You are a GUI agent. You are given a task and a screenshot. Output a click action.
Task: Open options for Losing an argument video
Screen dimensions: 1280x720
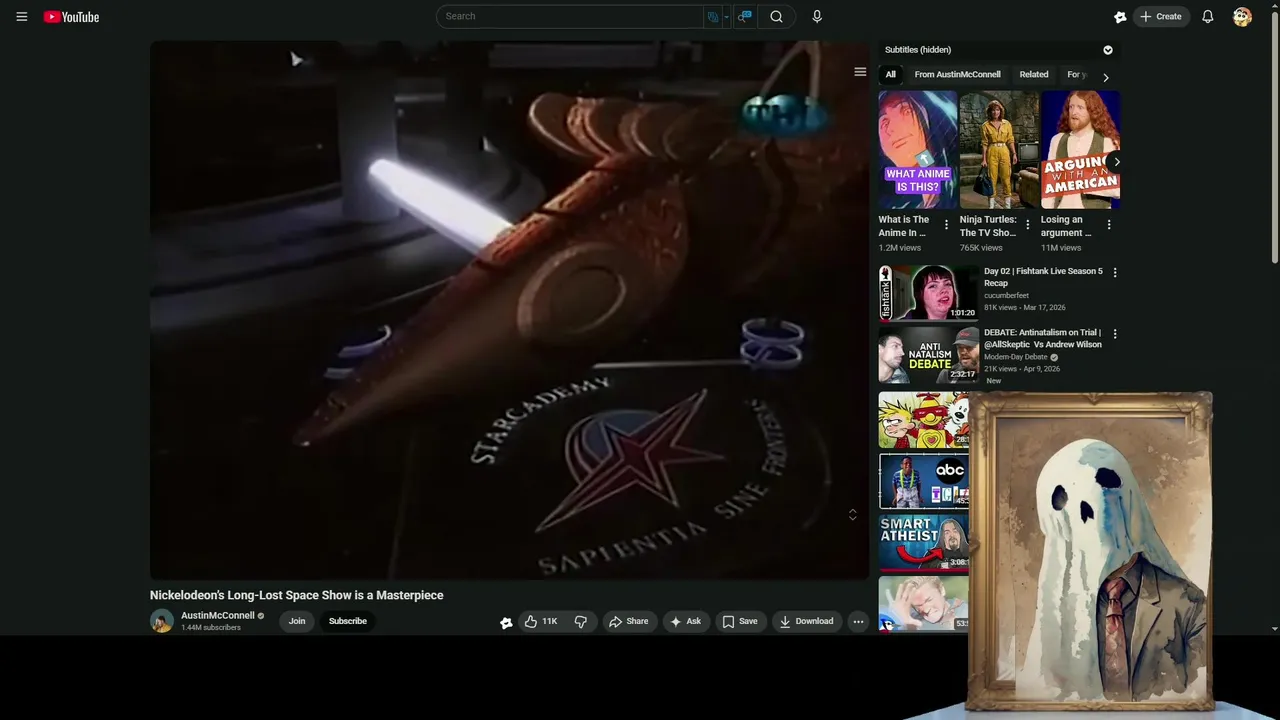(1108, 225)
